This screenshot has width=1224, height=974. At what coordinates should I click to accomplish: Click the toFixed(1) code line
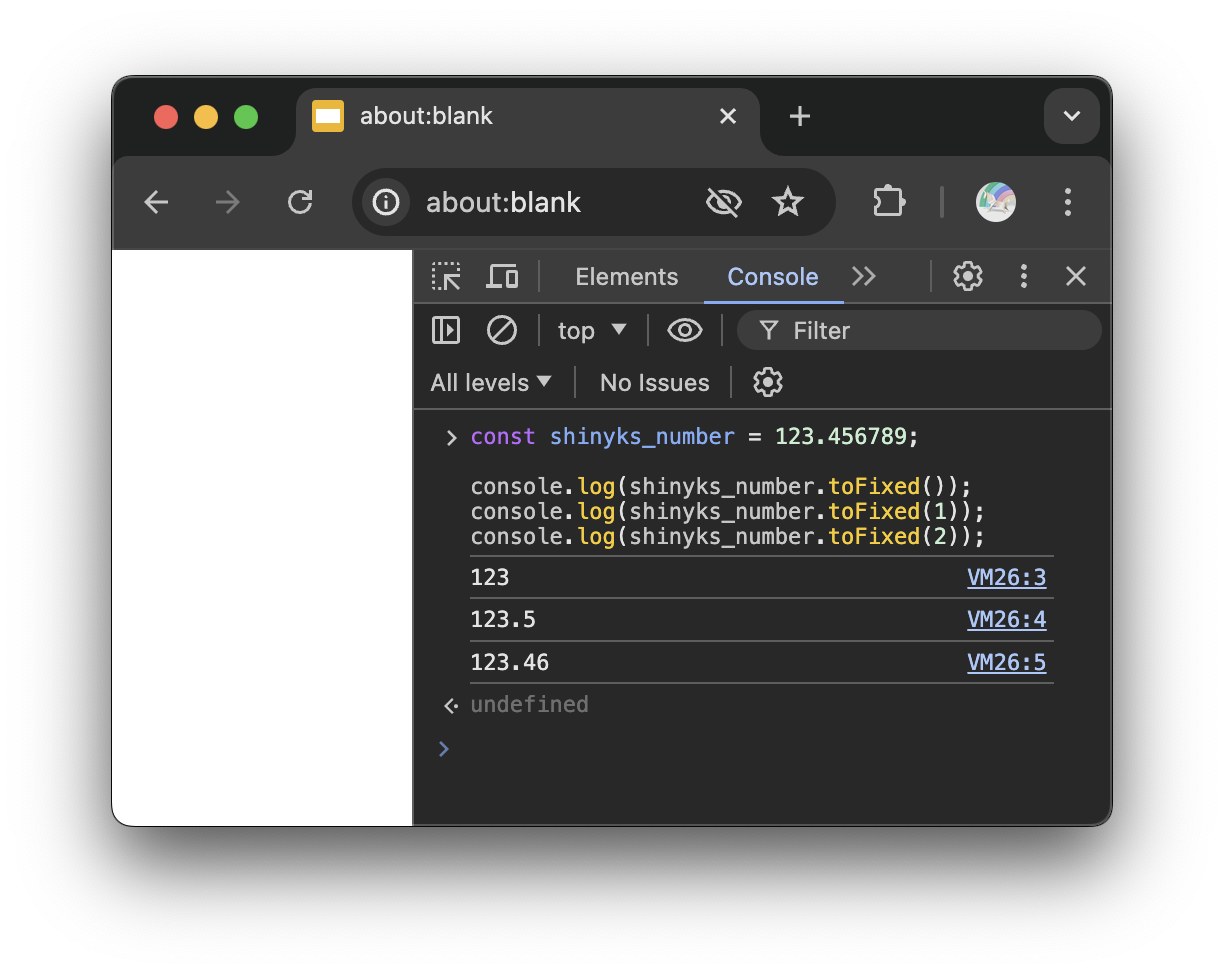728,512
